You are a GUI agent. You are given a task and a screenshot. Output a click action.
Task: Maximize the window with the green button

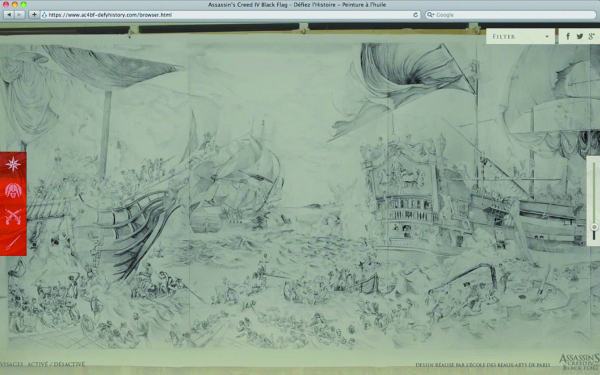23,5
